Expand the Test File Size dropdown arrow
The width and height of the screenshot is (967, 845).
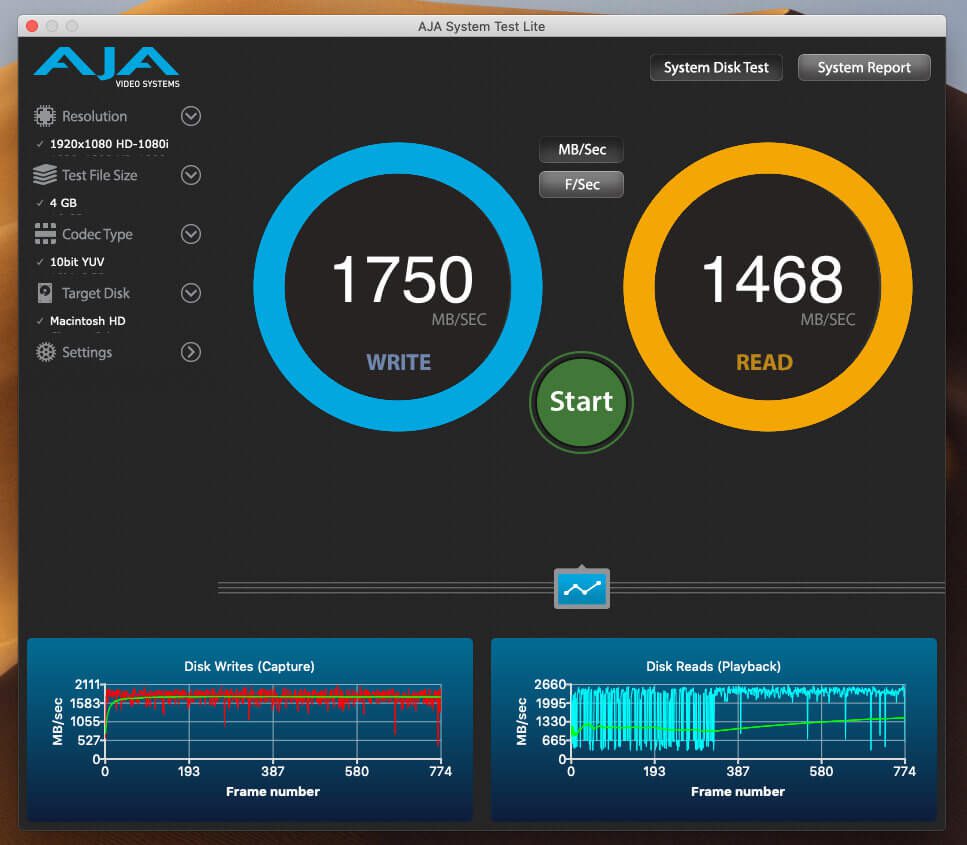click(x=191, y=175)
